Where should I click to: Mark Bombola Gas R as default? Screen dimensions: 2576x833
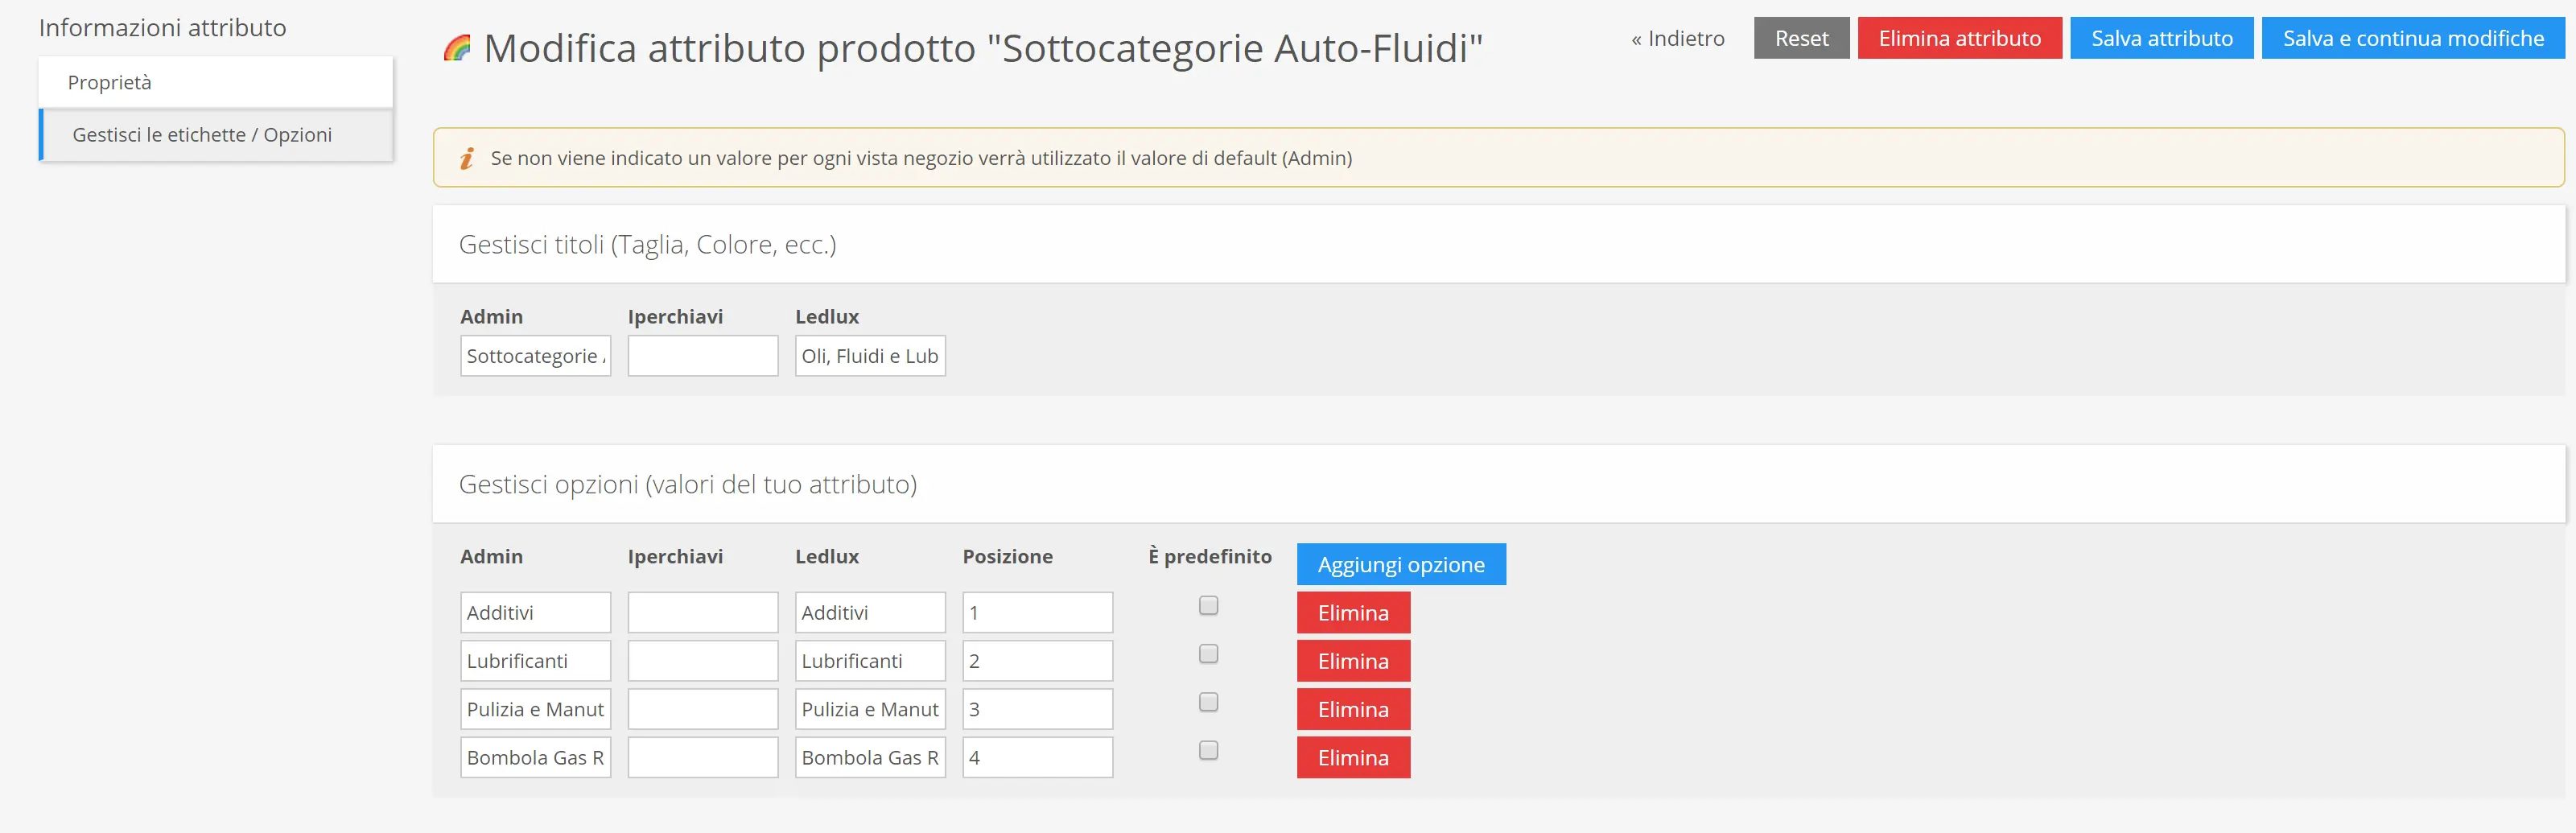(x=1208, y=750)
